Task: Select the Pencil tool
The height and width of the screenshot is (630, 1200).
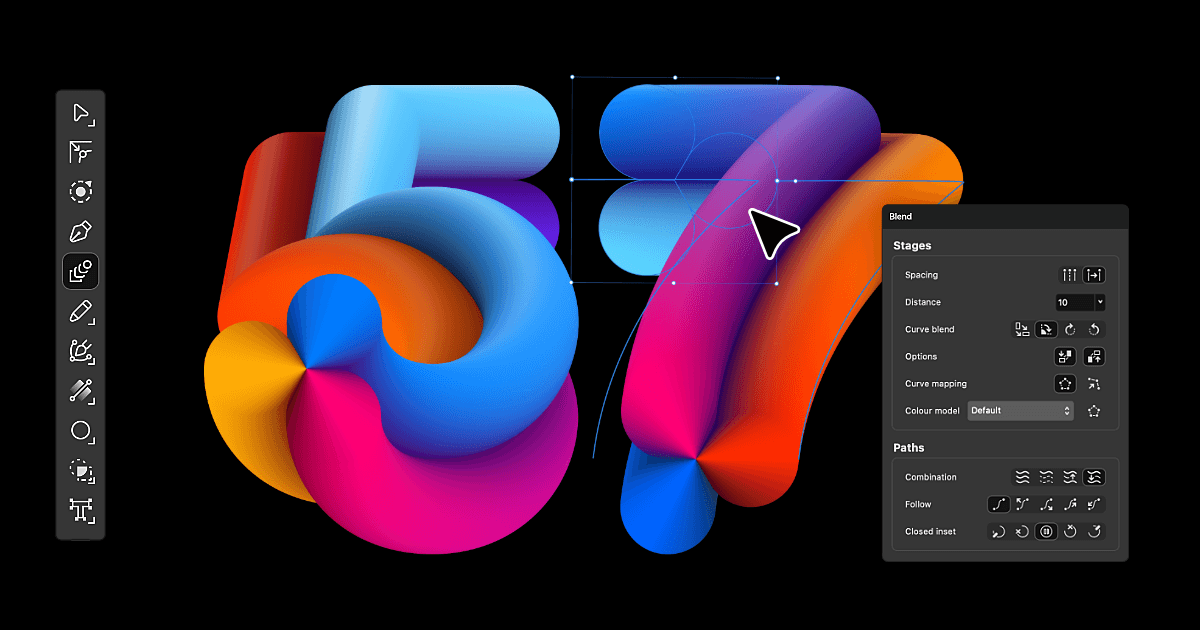Action: [81, 311]
